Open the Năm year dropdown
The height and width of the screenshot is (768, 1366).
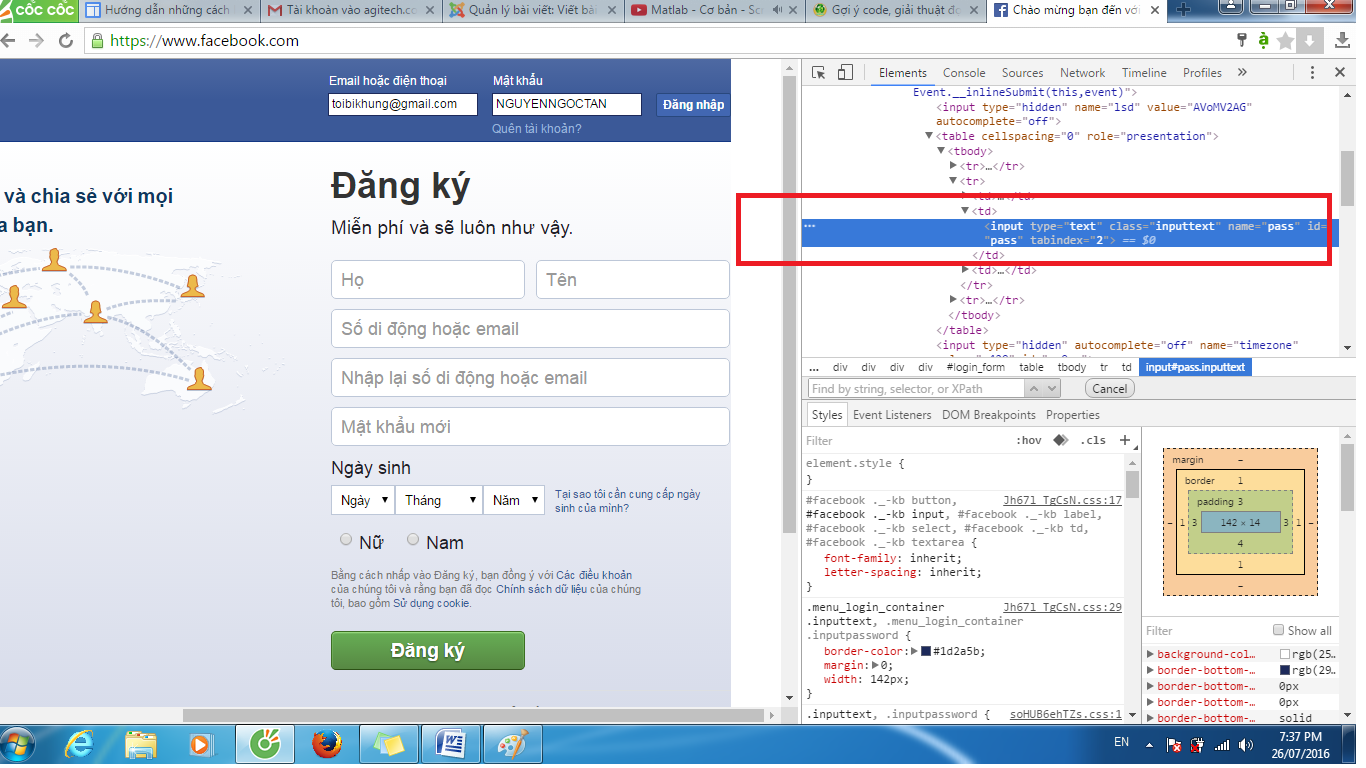[514, 500]
